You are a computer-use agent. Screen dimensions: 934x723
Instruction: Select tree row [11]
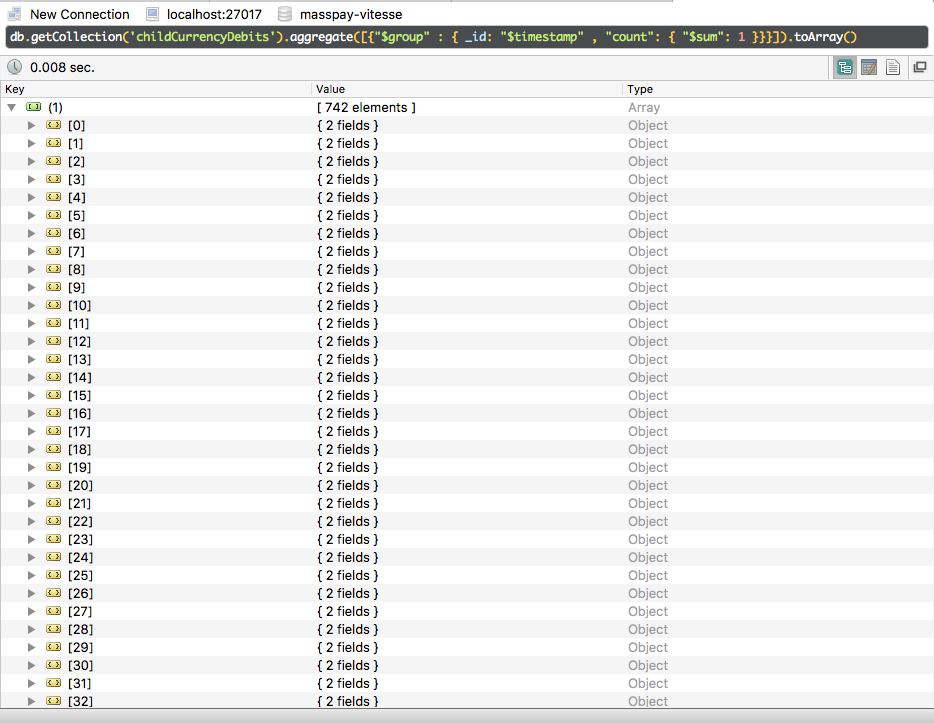(466, 323)
